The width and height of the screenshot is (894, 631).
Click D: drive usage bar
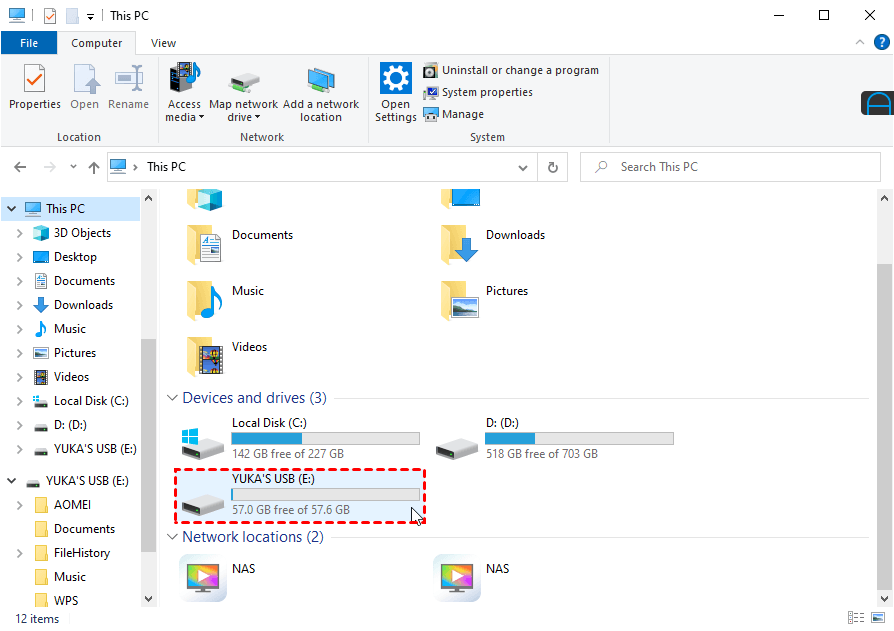579,438
